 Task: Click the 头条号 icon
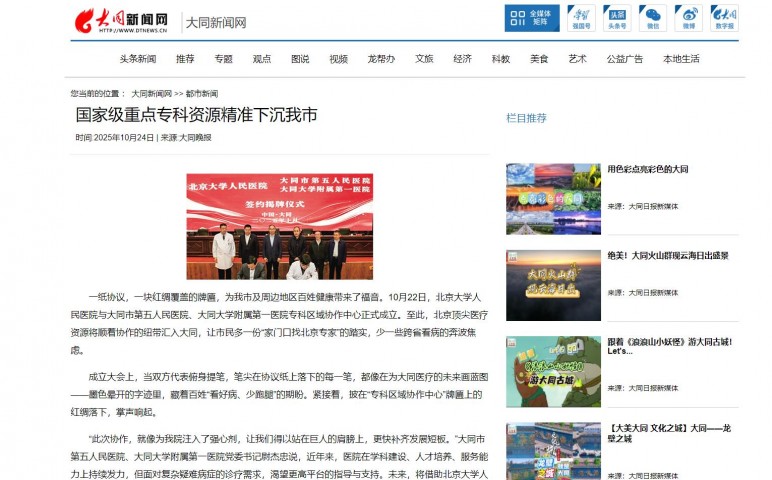tap(617, 18)
